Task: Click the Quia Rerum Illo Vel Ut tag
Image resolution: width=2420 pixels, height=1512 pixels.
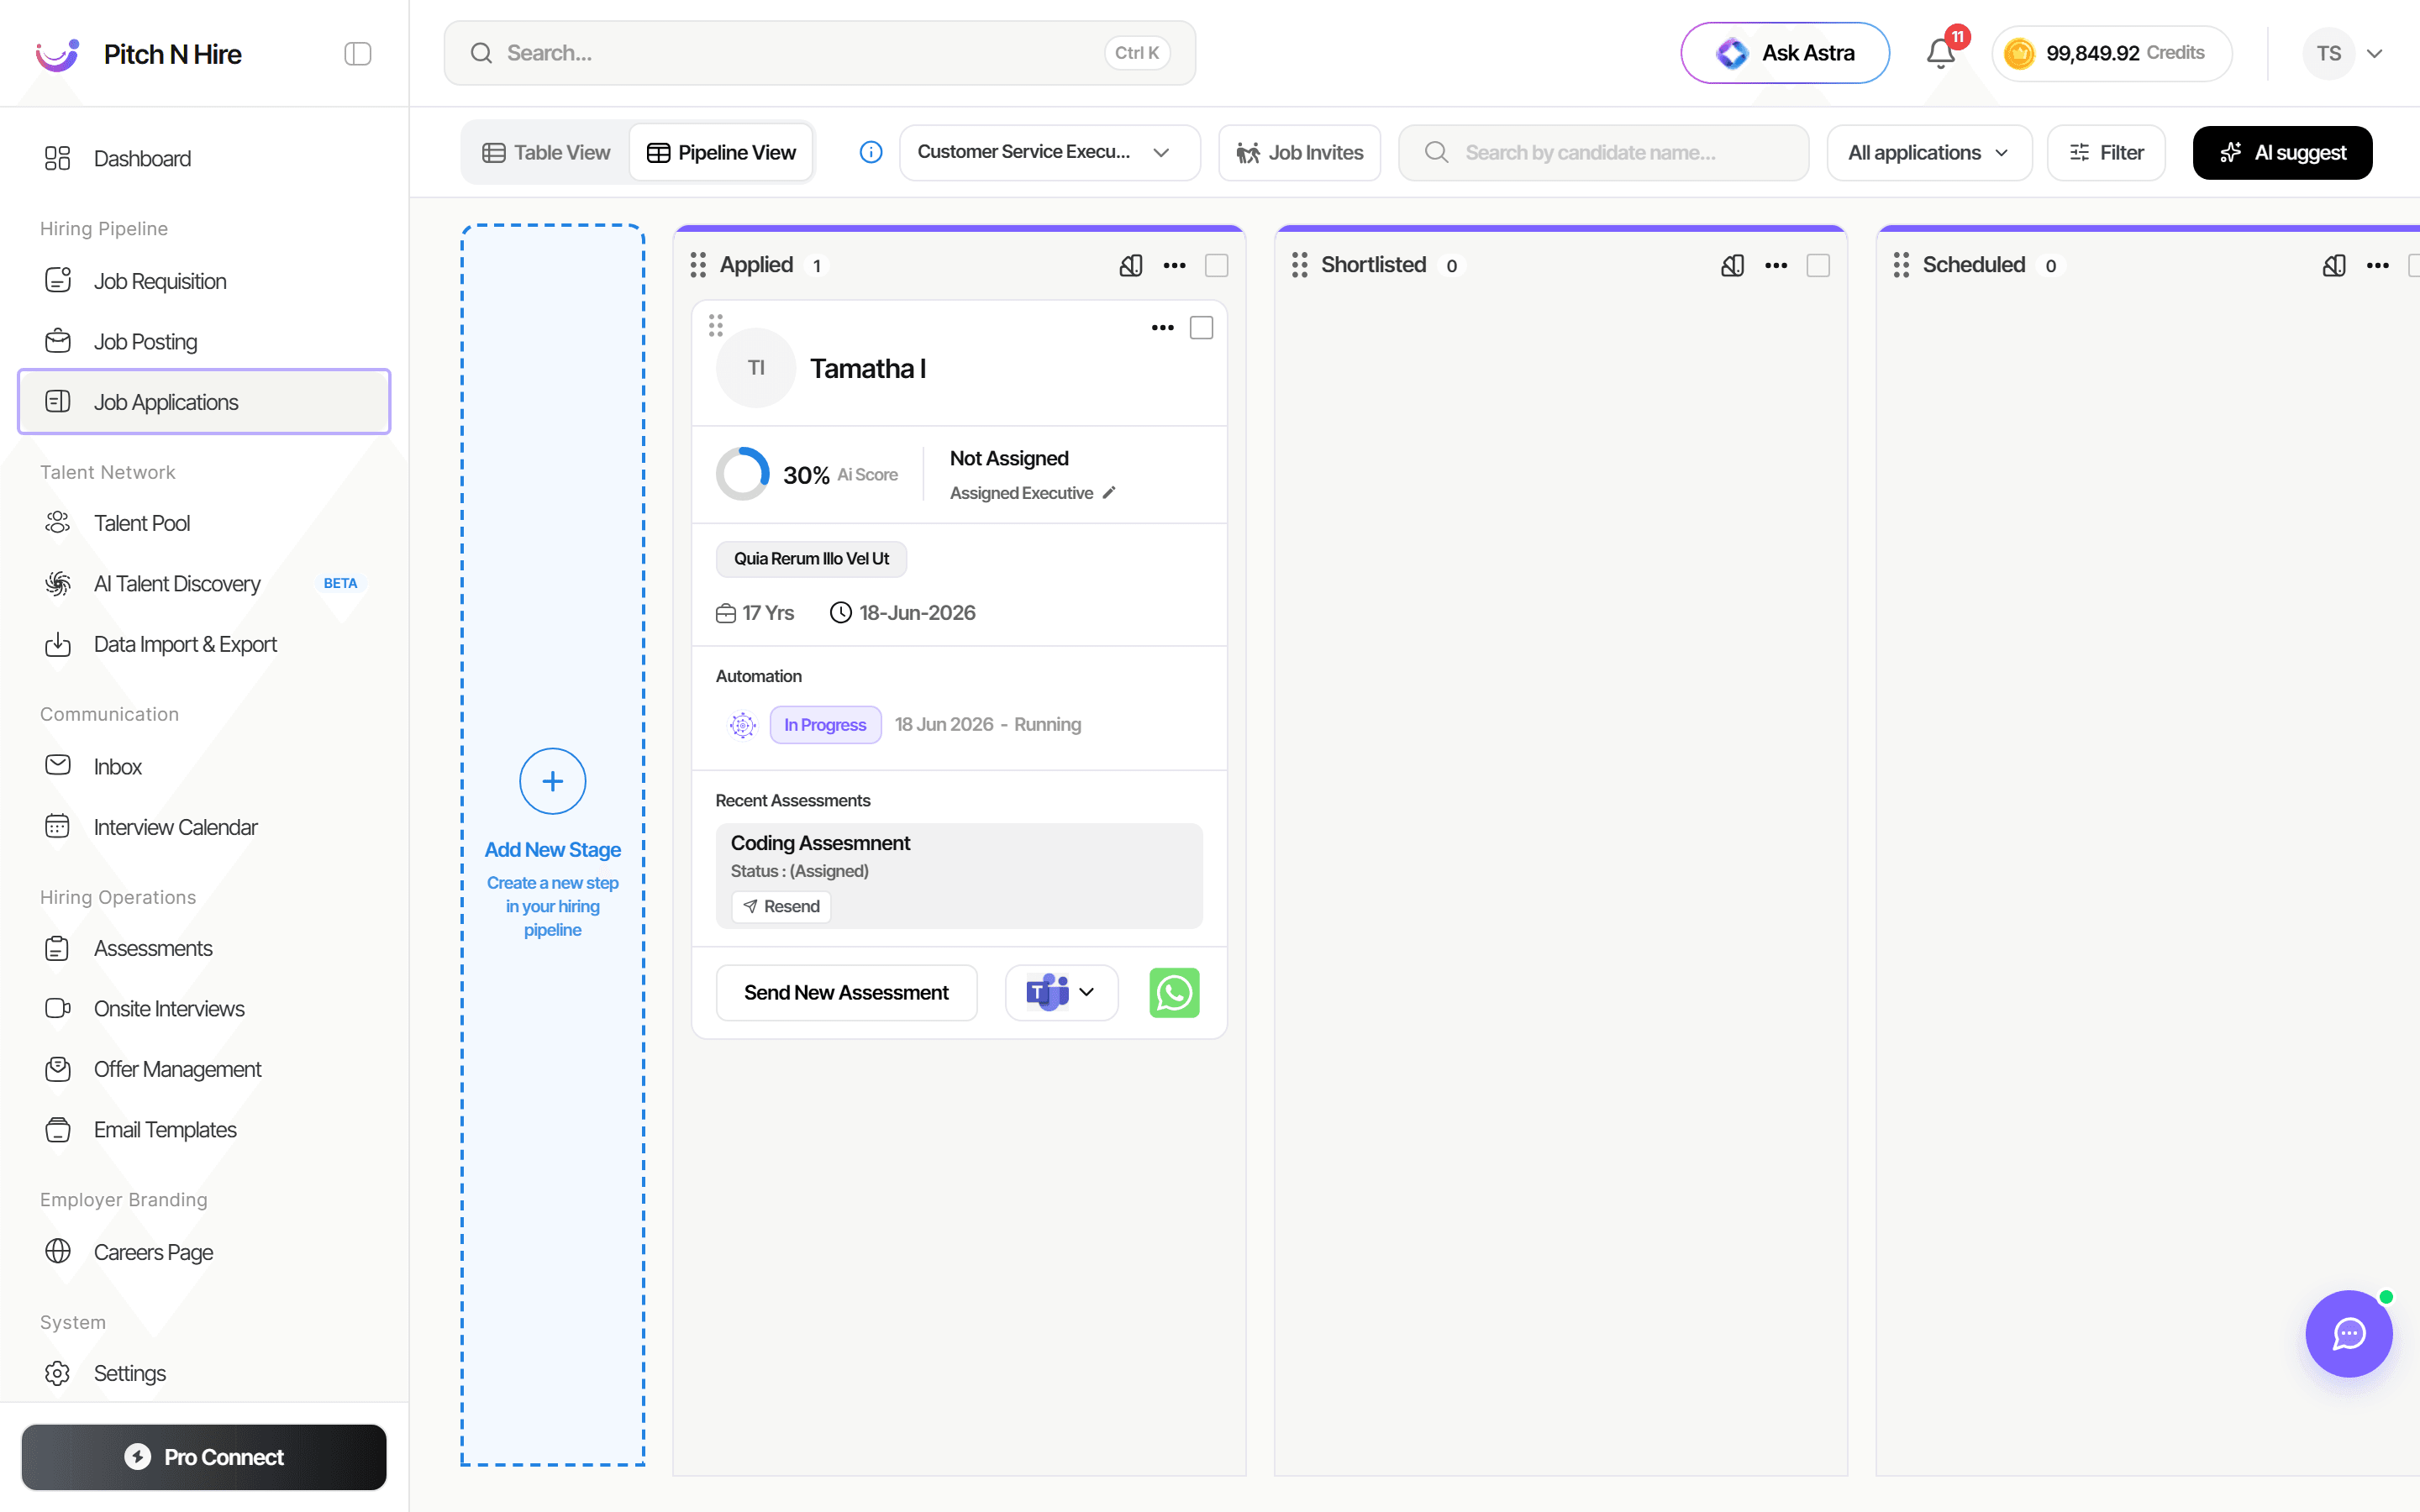Action: [x=811, y=559]
